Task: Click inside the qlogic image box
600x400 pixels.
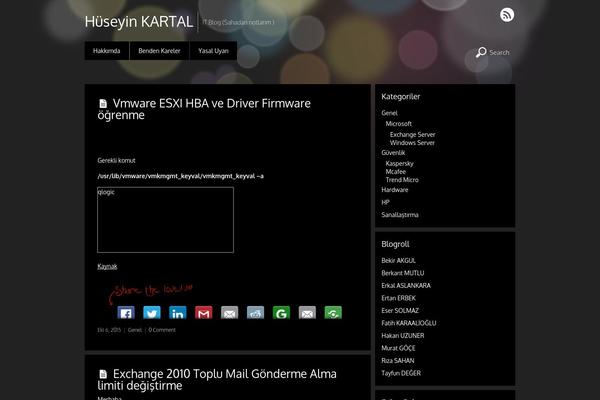Action: [x=165, y=220]
